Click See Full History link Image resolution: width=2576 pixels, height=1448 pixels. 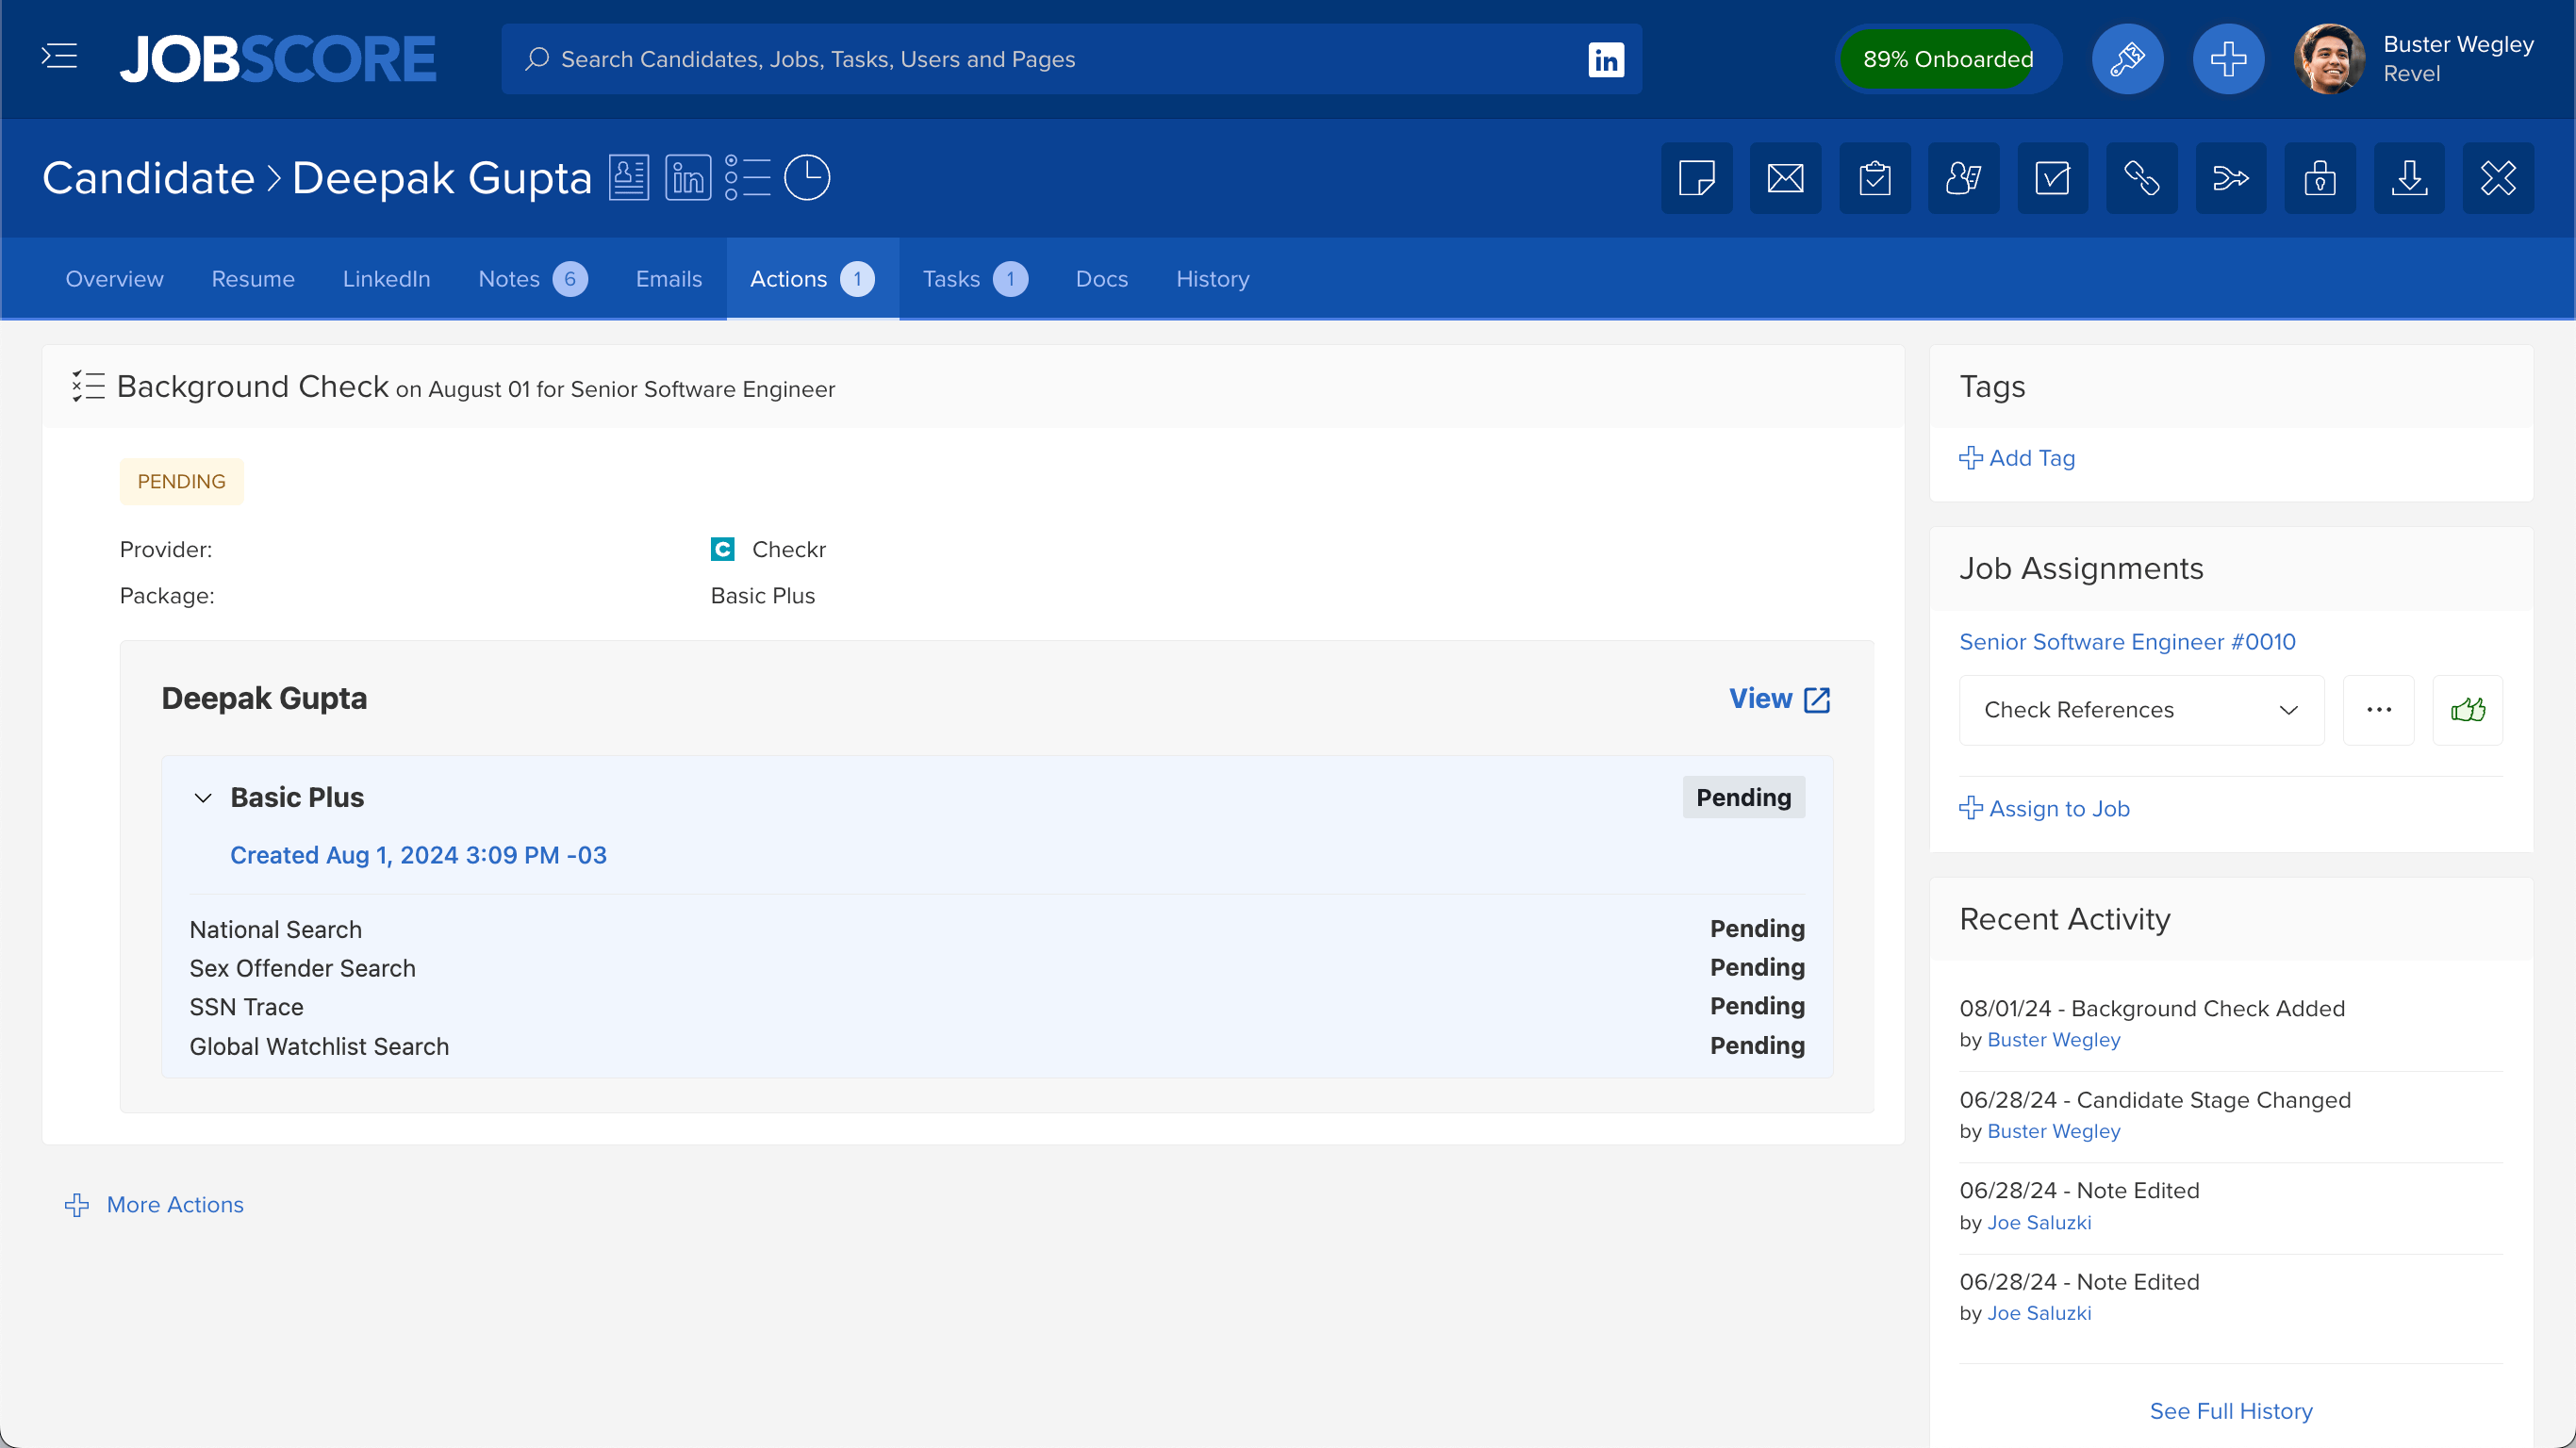2230,1411
